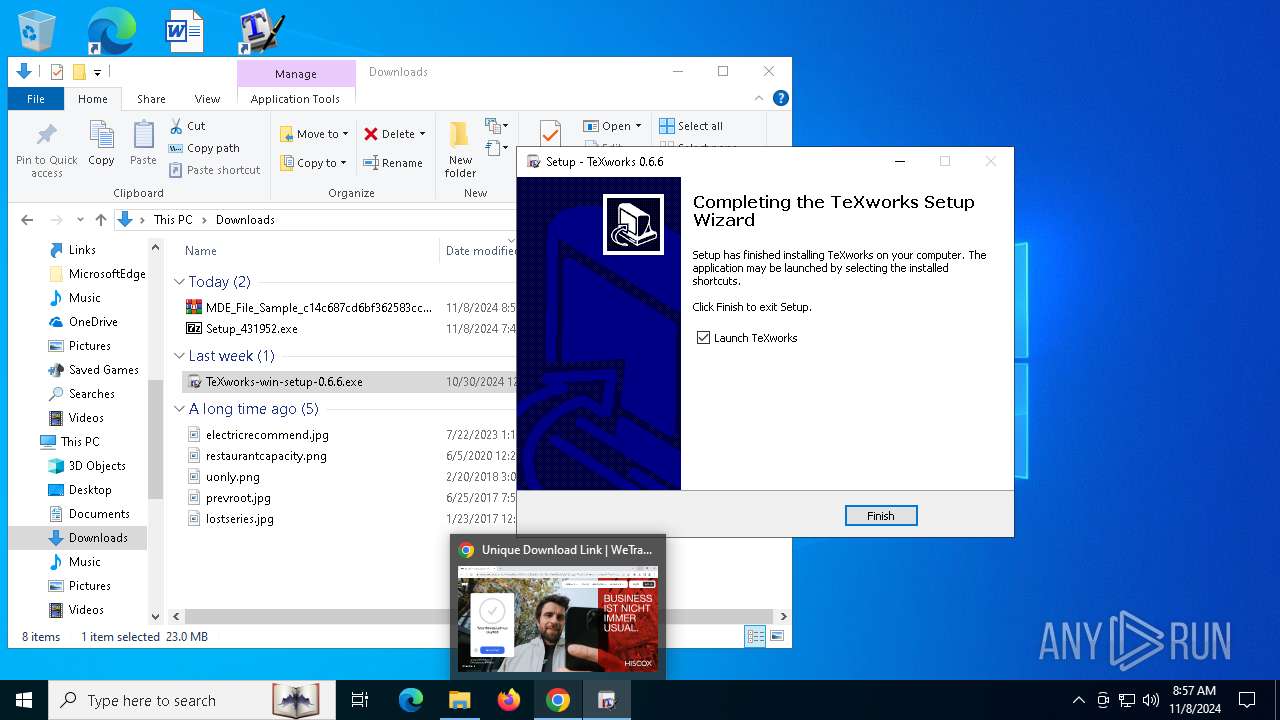
Task: Click Explorer Help question icon
Action: click(781, 98)
